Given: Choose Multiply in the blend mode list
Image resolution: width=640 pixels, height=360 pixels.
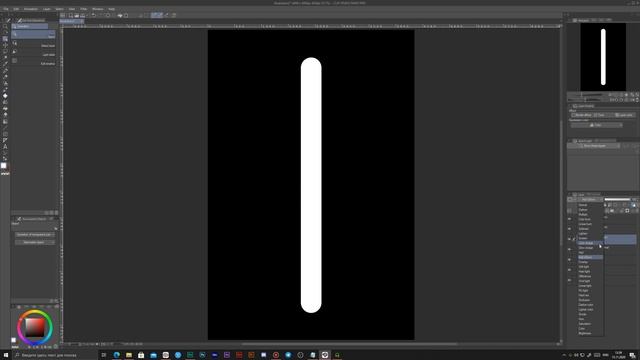Looking at the screenshot, I should pyautogui.click(x=590, y=214).
